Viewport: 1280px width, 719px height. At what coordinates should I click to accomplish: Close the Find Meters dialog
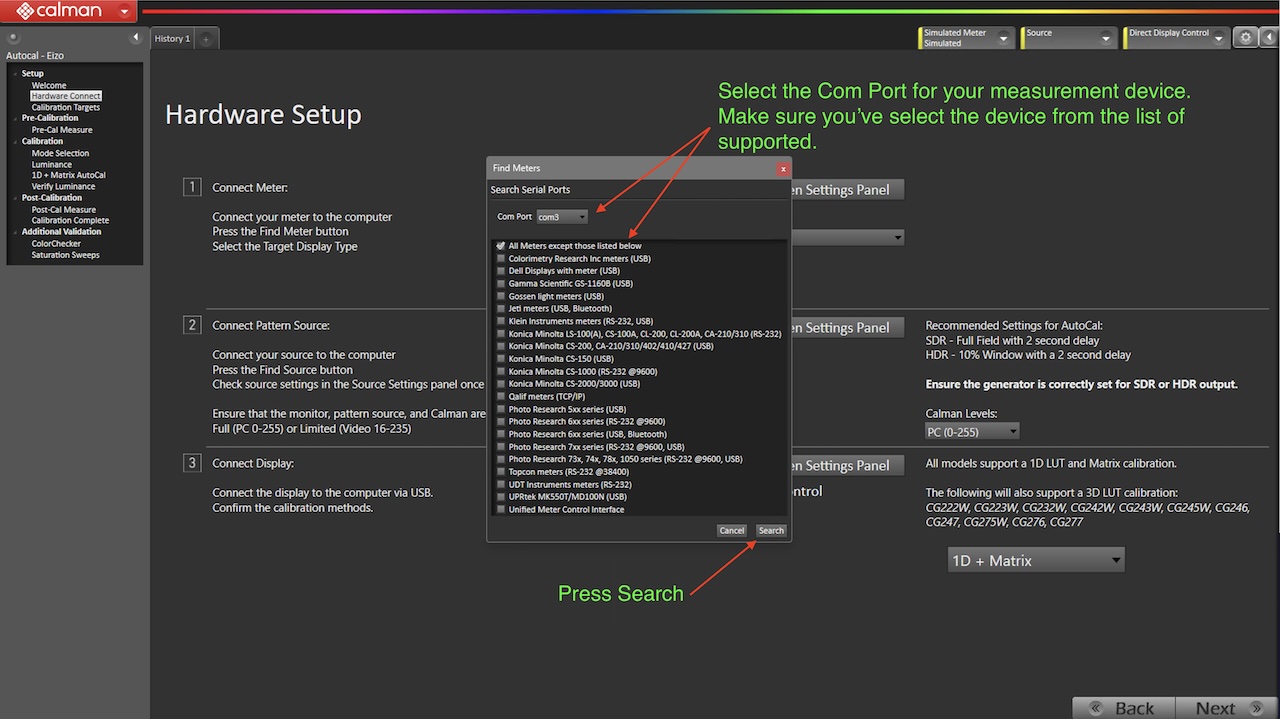(x=783, y=169)
